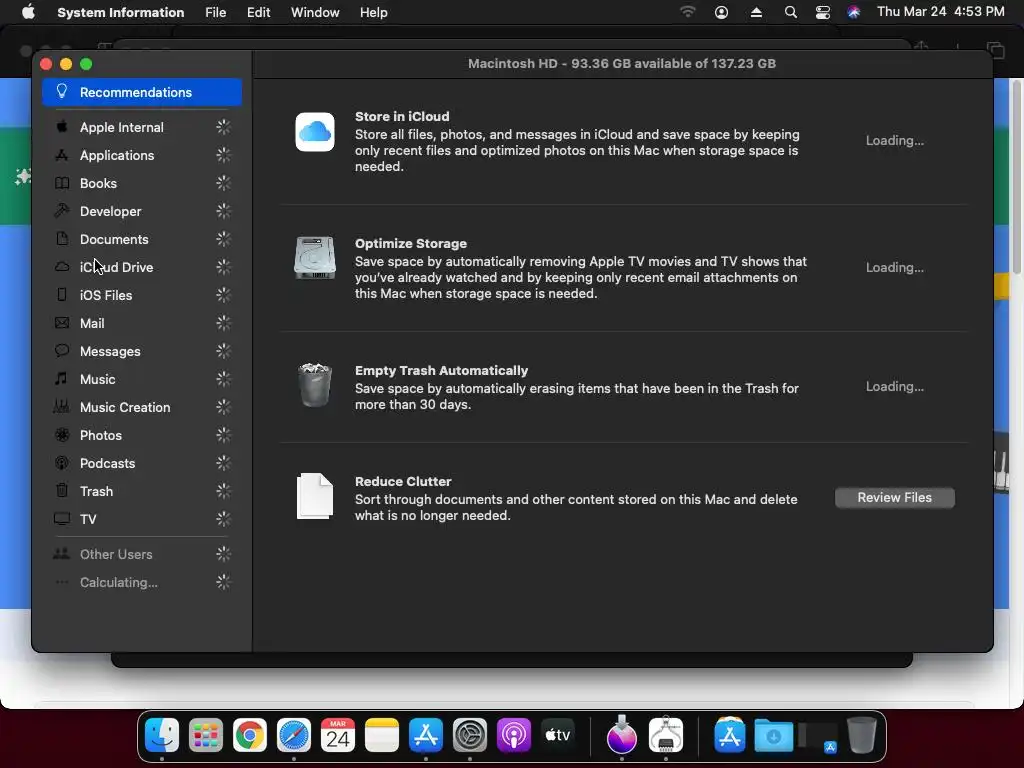Click the eject icon in the menu bar
Viewport: 1024px width, 768px height.
click(x=756, y=12)
